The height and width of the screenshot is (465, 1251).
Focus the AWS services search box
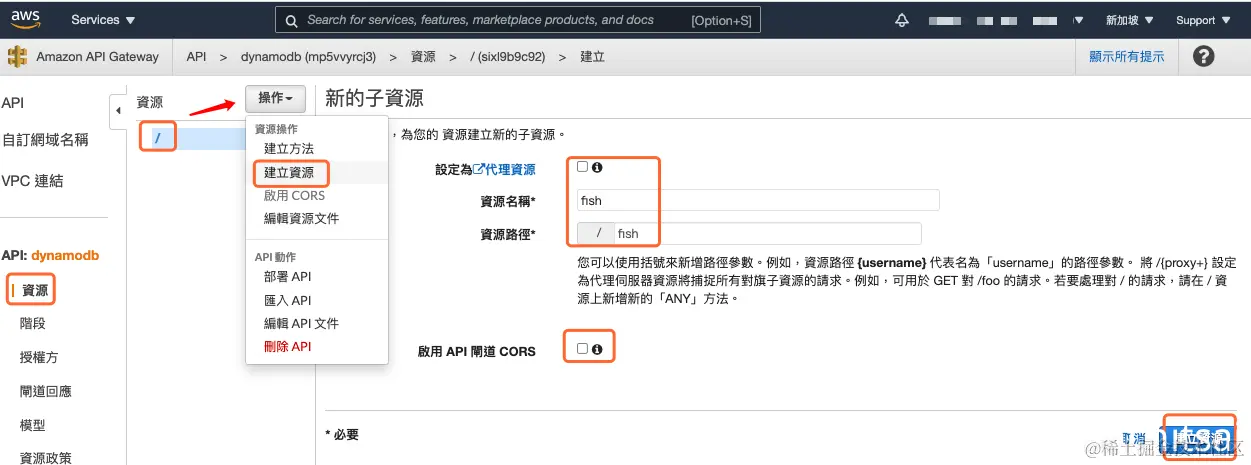click(518, 20)
